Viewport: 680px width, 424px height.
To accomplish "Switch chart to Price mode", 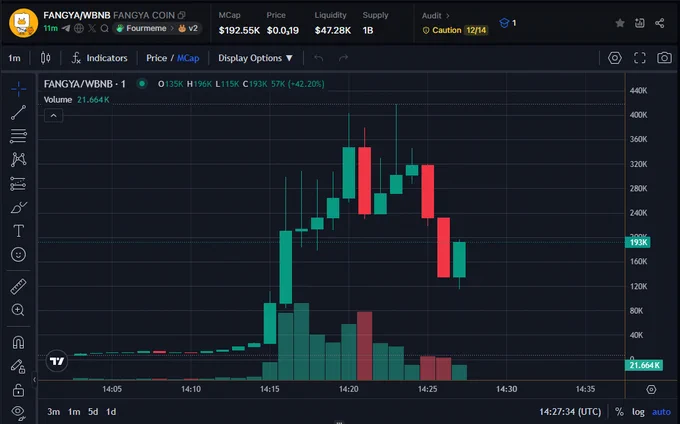I will click(x=156, y=58).
